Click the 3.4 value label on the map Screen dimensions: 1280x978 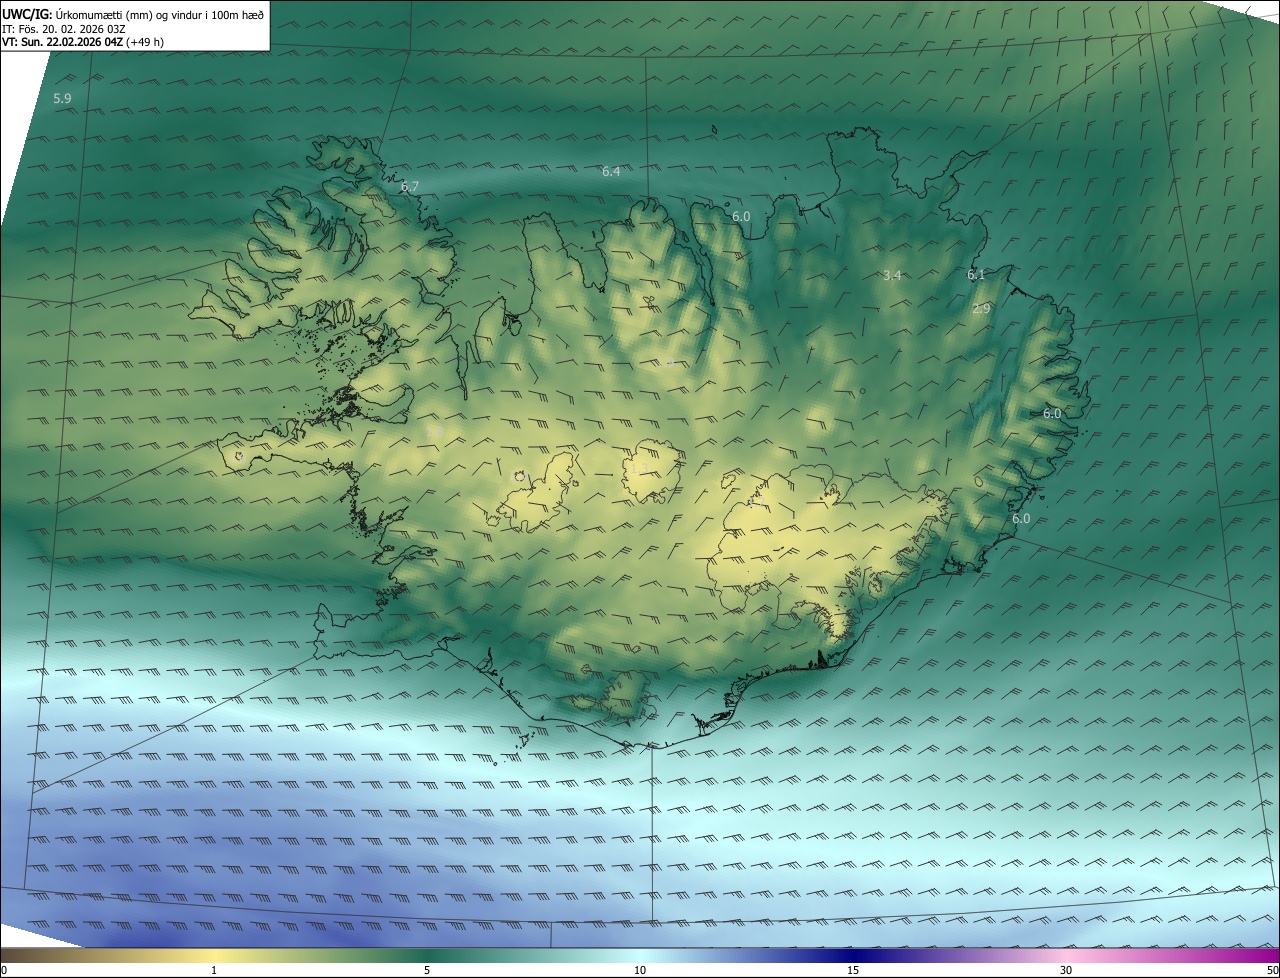coord(893,275)
